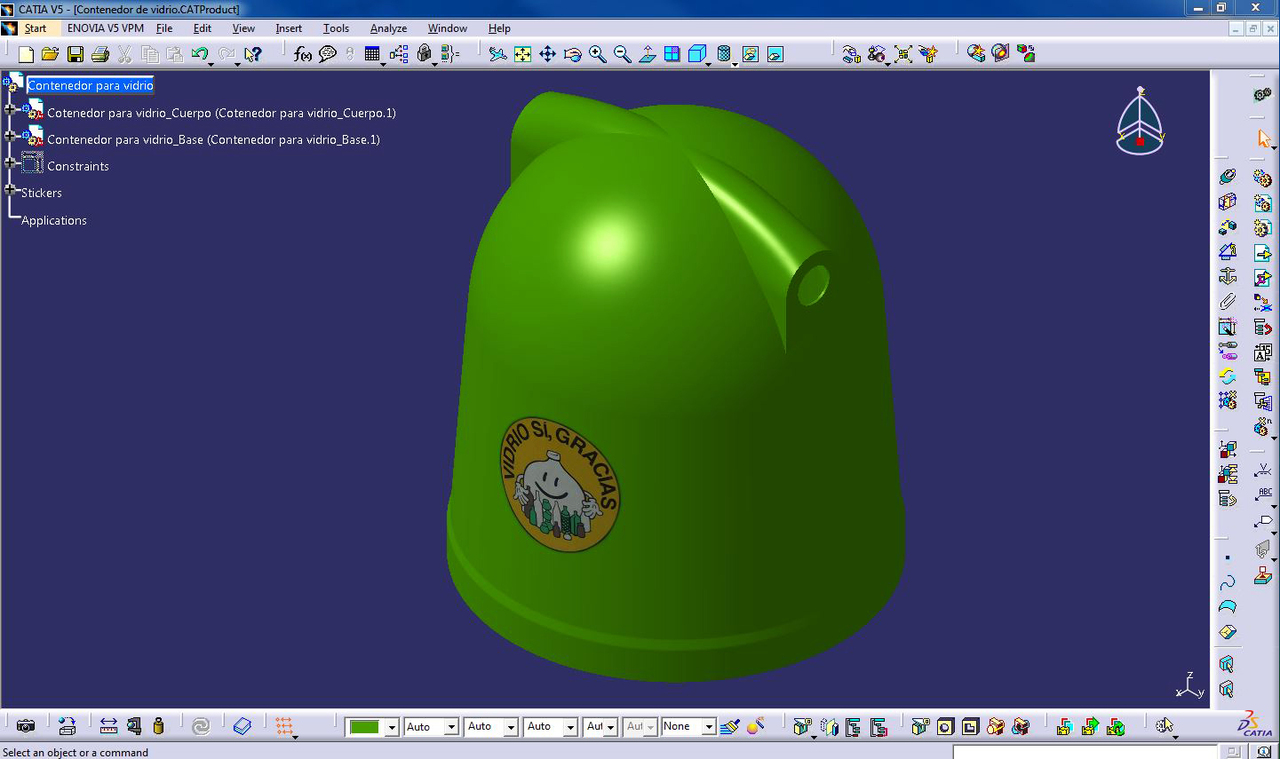This screenshot has width=1280, height=759.
Task: Click the Hide/Show icon
Action: tap(751, 54)
